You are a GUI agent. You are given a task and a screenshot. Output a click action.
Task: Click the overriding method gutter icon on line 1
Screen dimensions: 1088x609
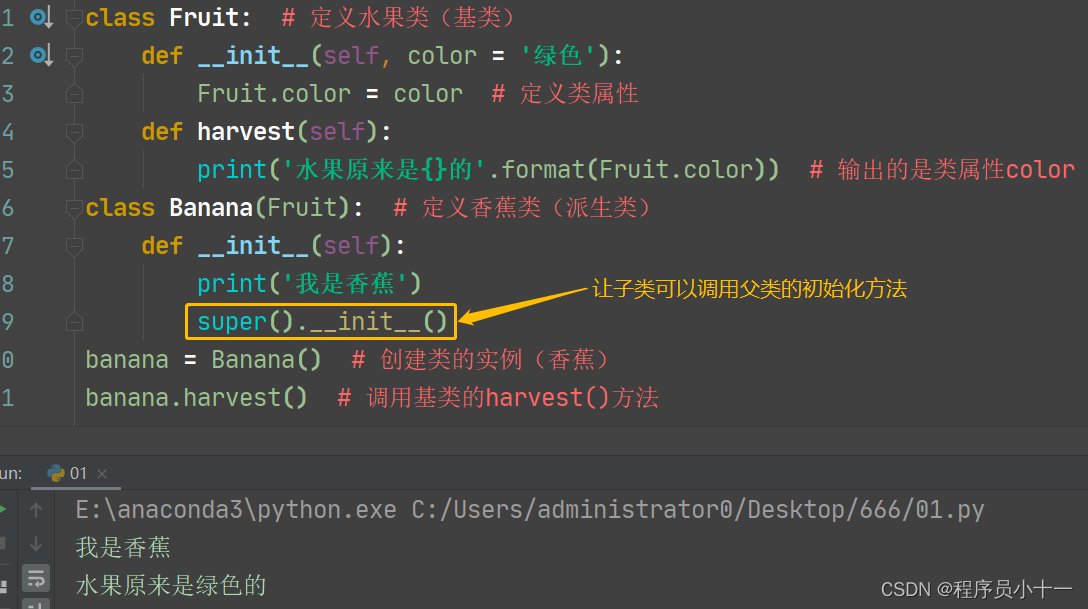(36, 15)
